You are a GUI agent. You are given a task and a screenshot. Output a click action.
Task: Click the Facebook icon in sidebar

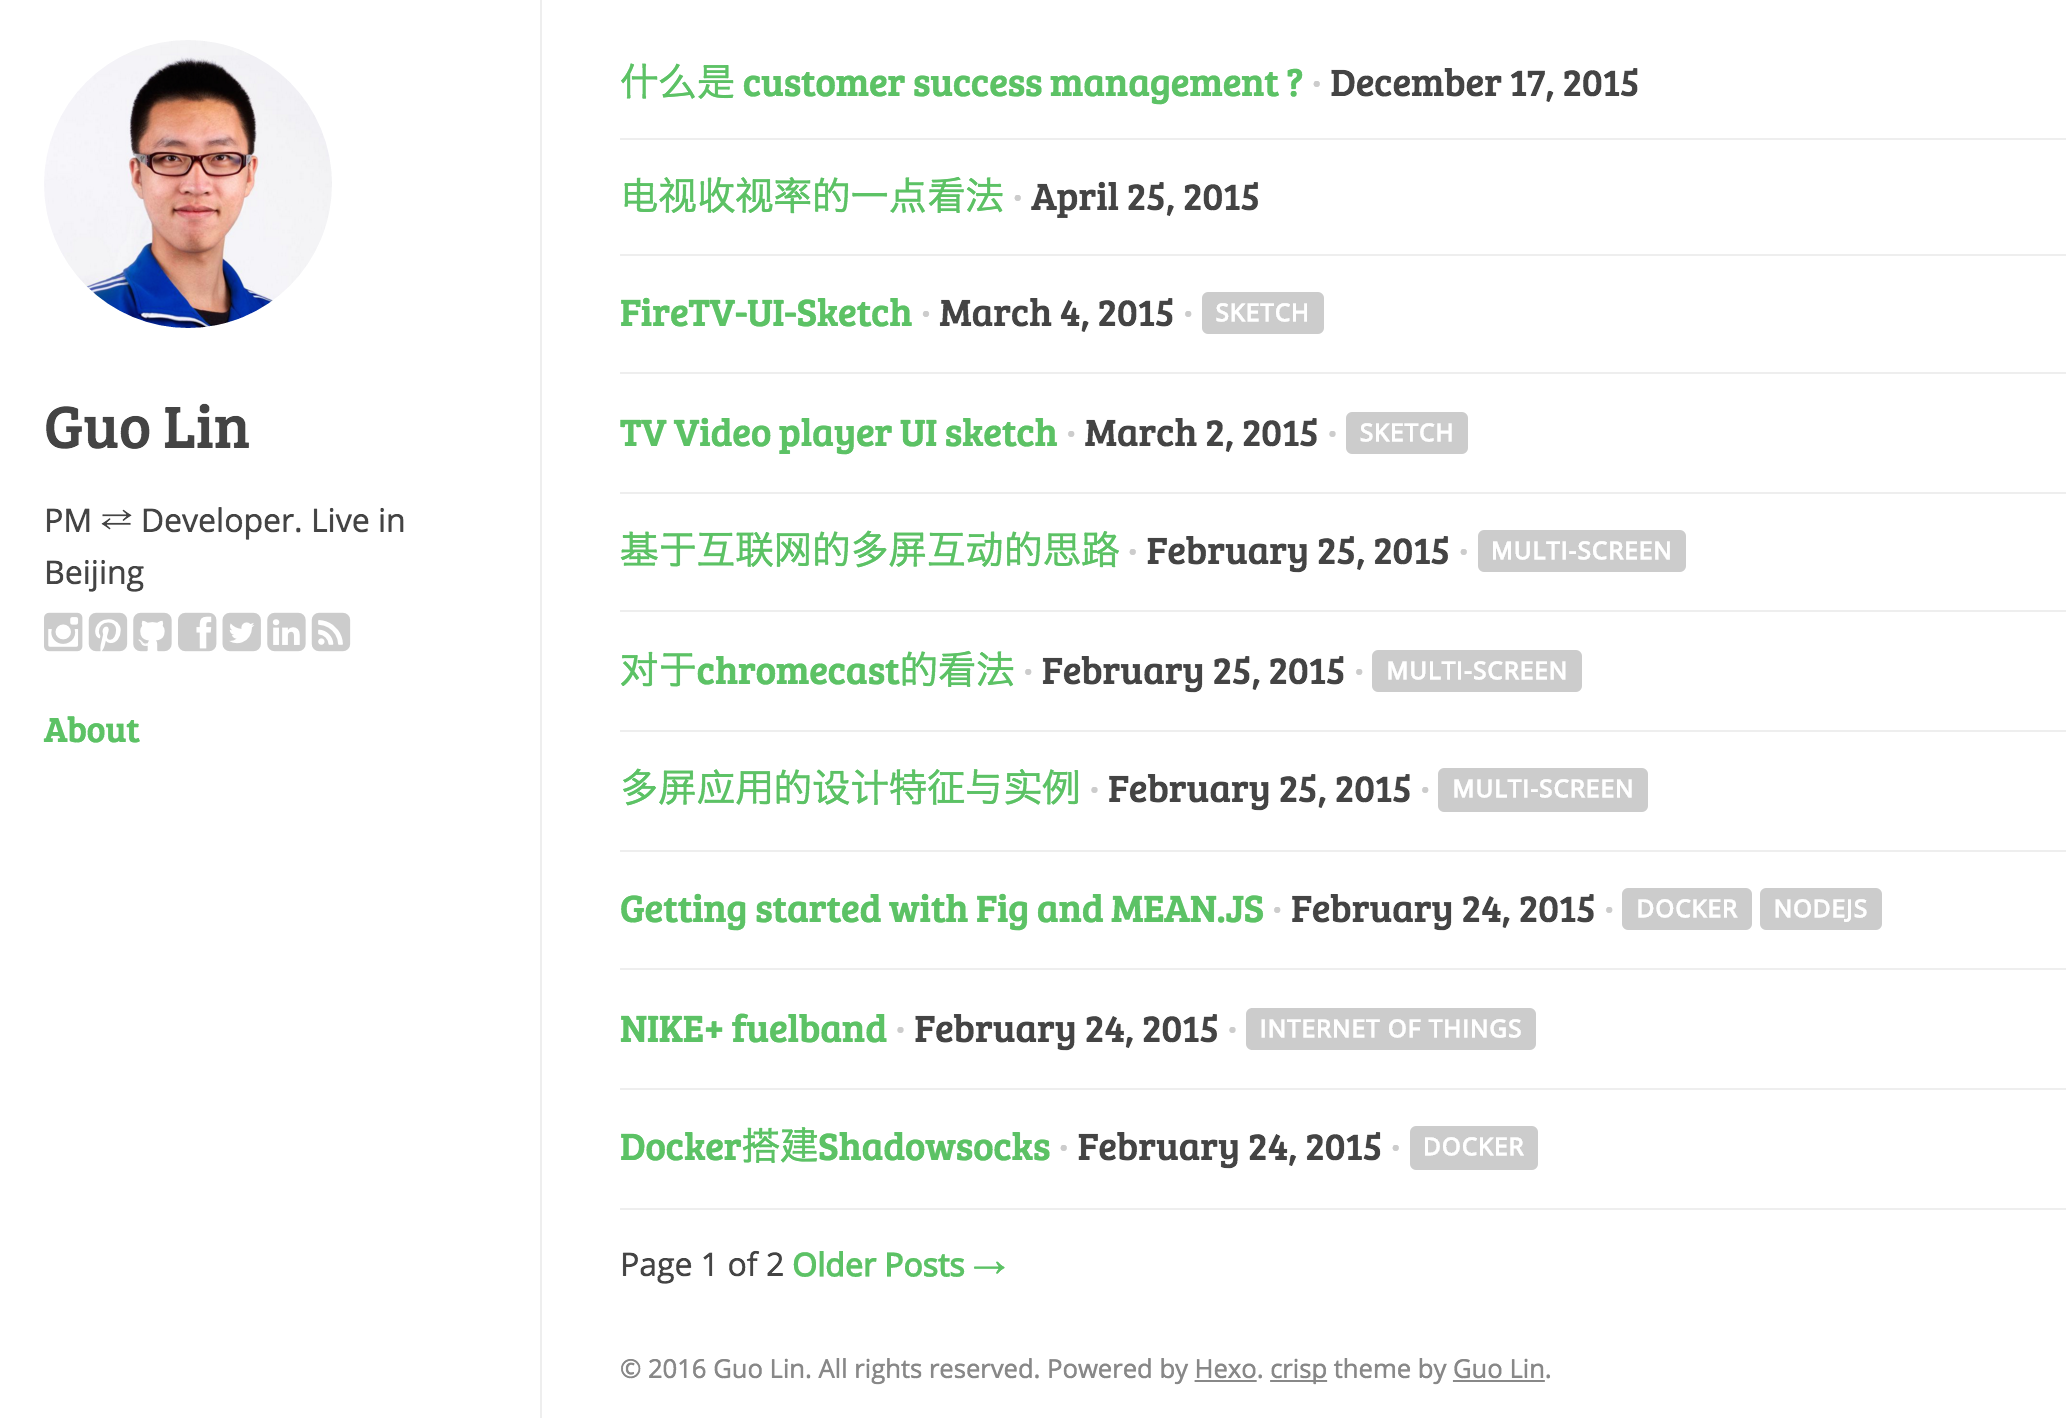197,632
